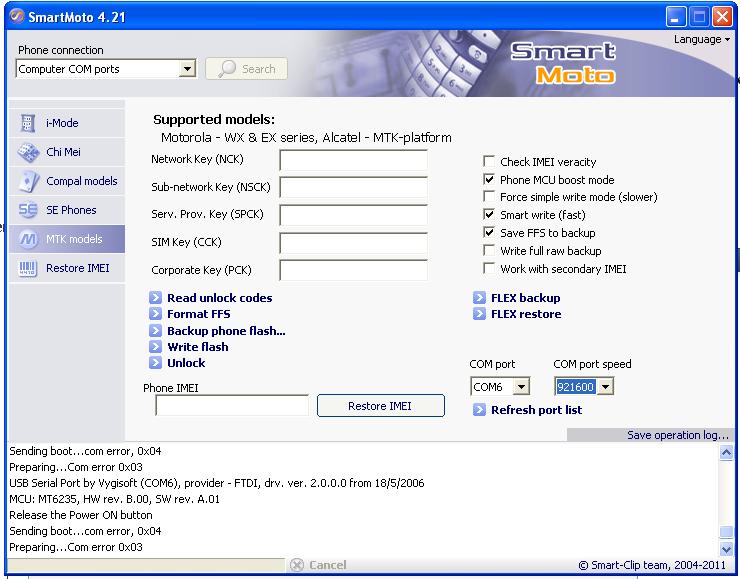Click the log scrollbar up arrow

[x=726, y=453]
